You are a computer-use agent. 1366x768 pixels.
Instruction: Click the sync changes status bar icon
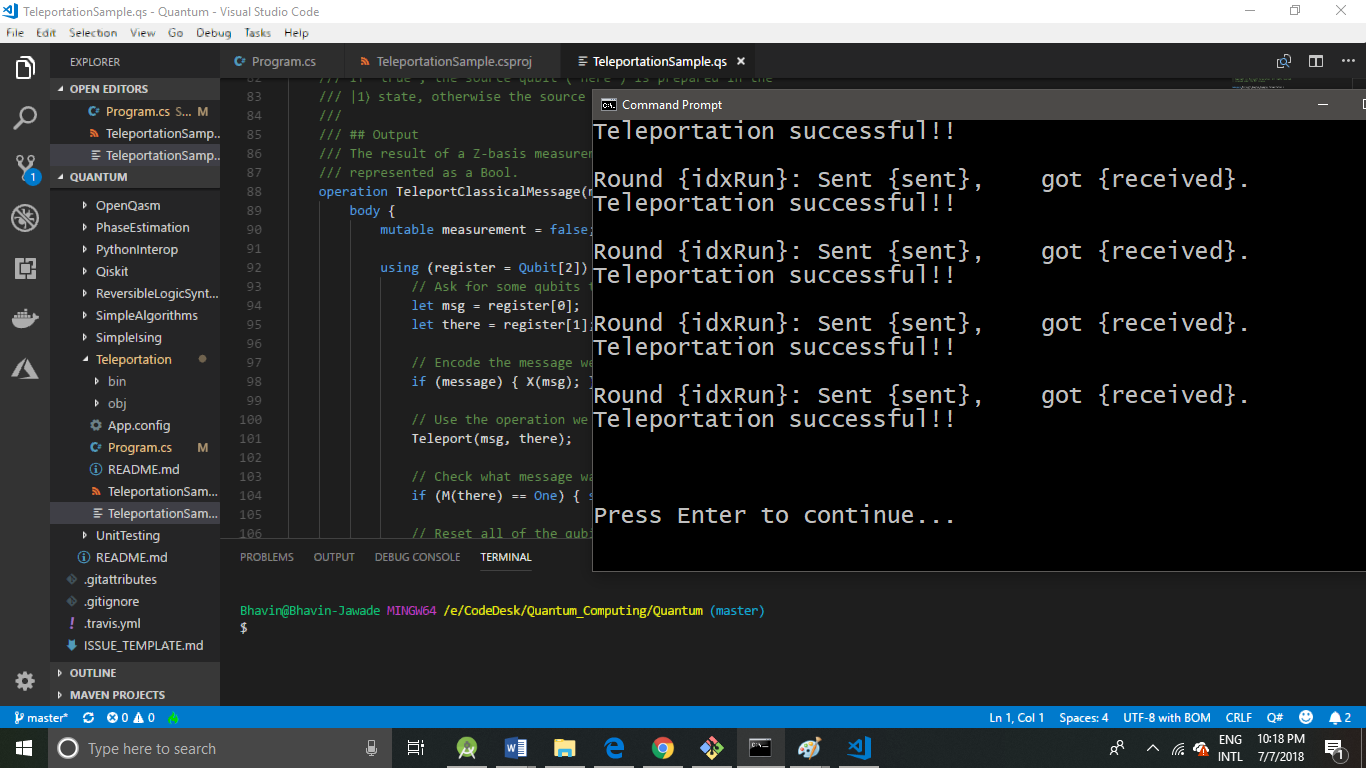[88, 718]
